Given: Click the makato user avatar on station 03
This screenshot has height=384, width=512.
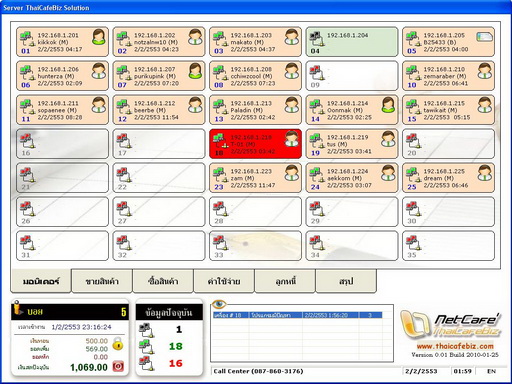Looking at the screenshot, I should pos(292,37).
